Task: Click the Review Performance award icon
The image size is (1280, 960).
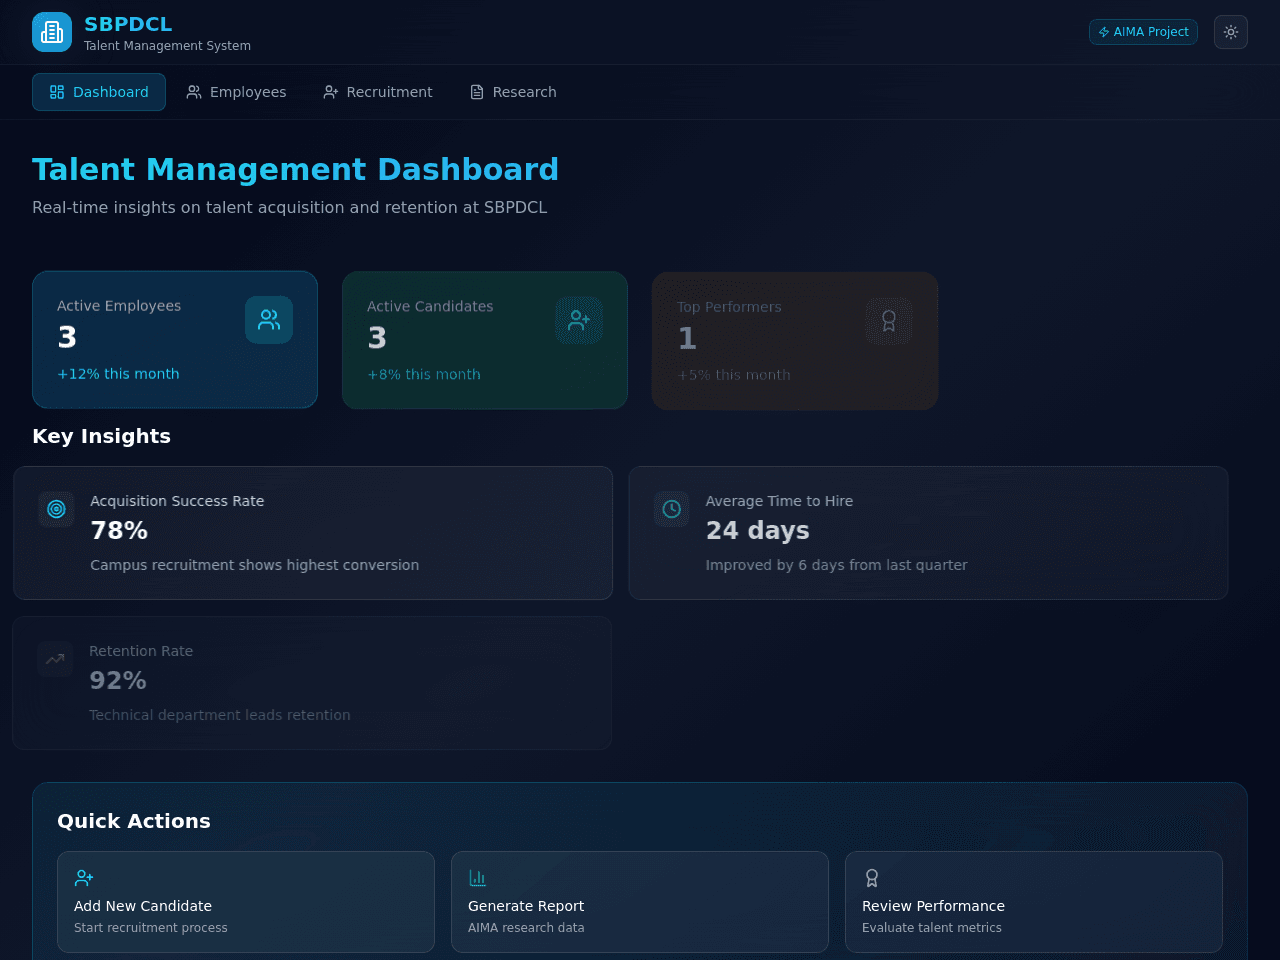Action: 872,878
